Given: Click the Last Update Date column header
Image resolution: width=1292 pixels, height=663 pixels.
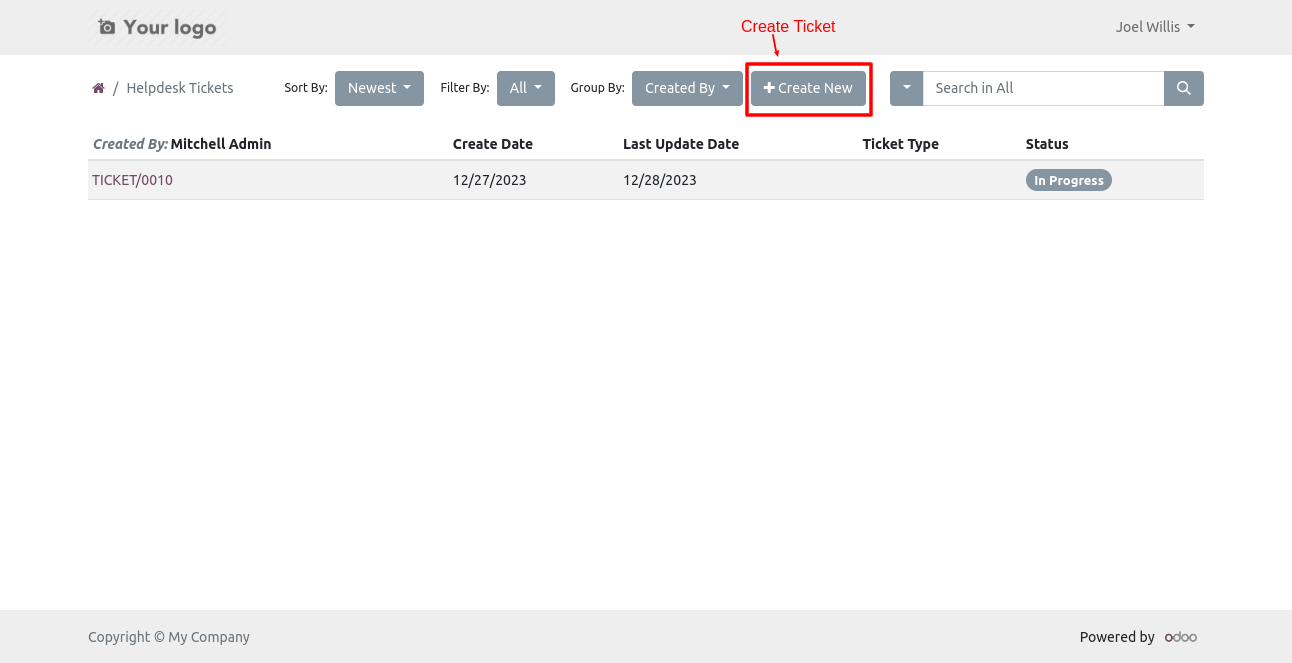Looking at the screenshot, I should (x=681, y=144).
